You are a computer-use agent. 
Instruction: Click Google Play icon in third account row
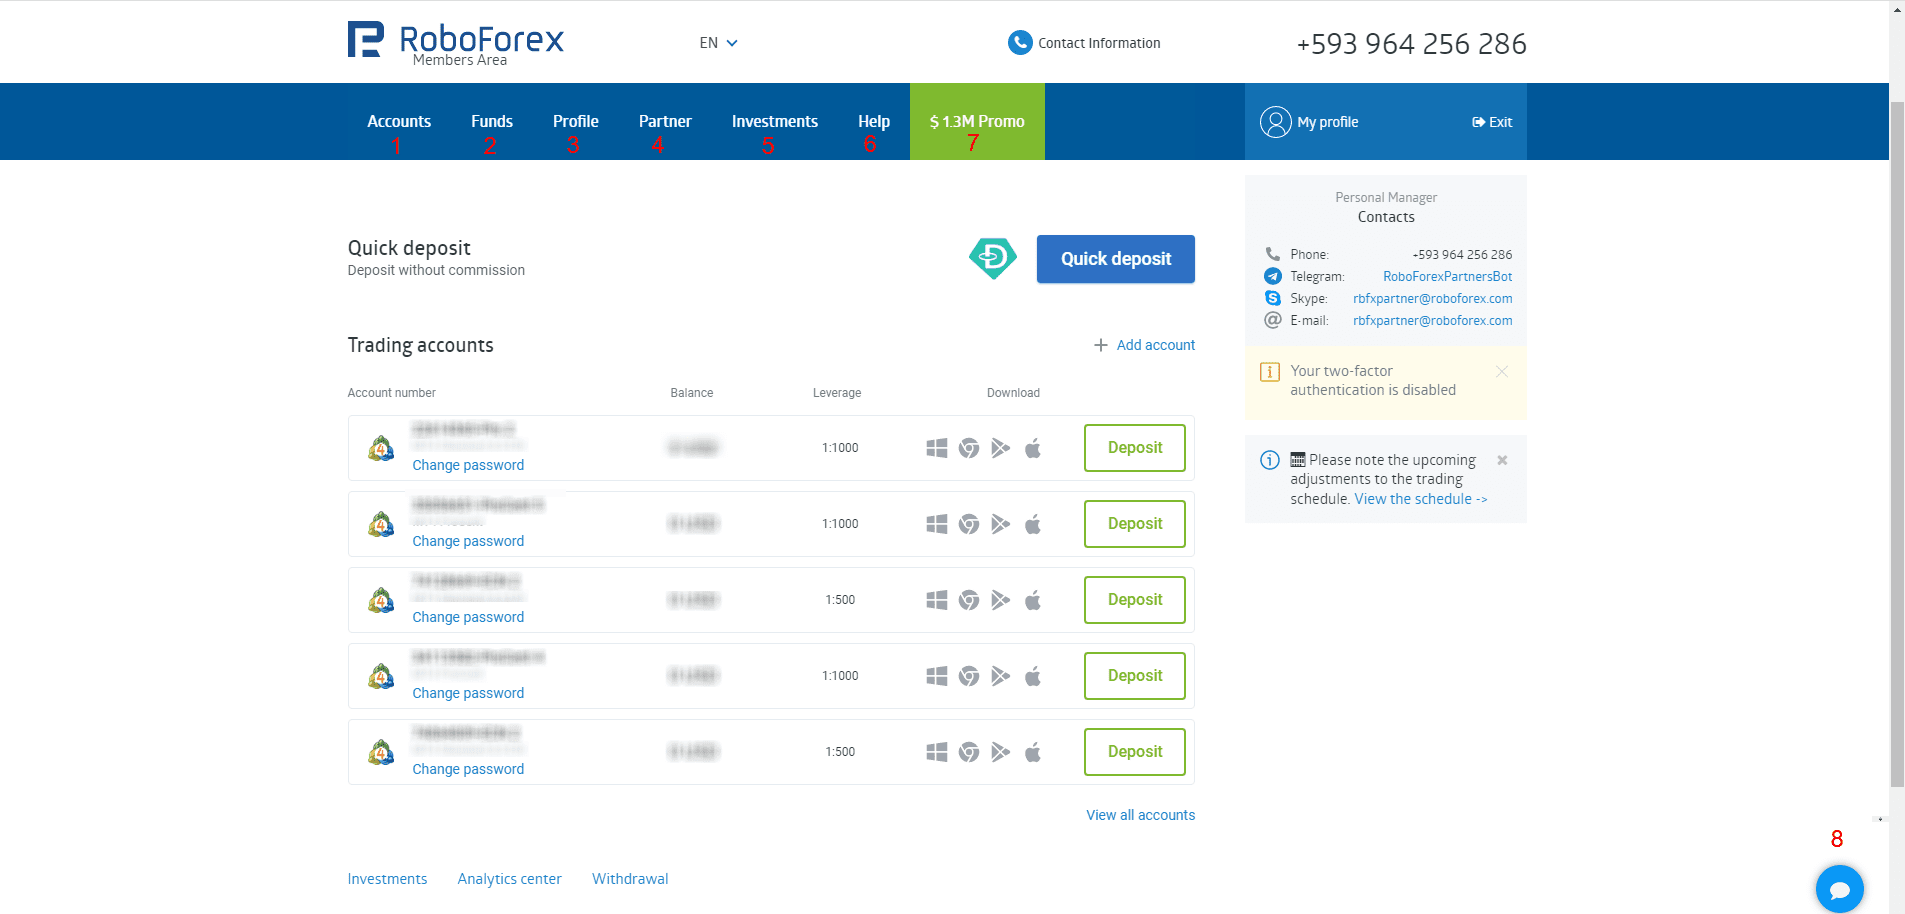click(1000, 600)
